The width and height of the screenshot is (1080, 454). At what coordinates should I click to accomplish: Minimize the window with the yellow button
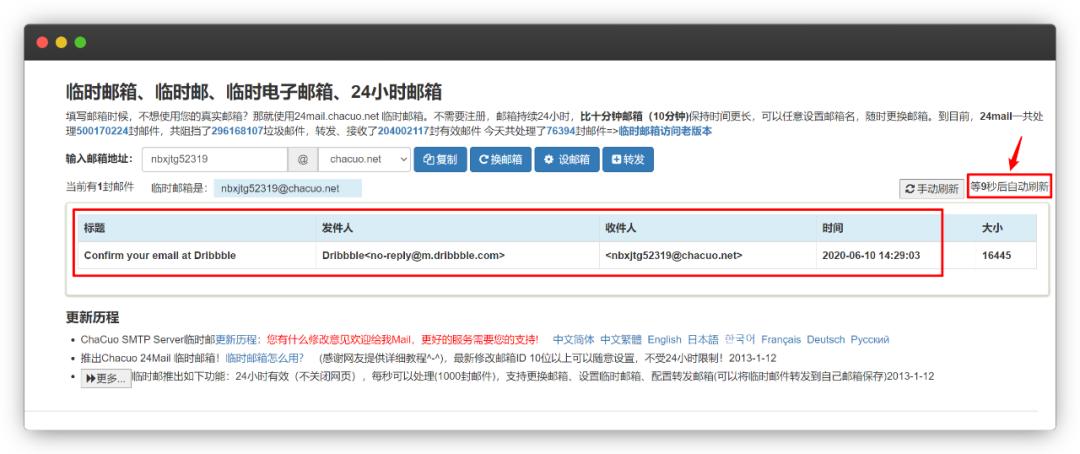61,42
